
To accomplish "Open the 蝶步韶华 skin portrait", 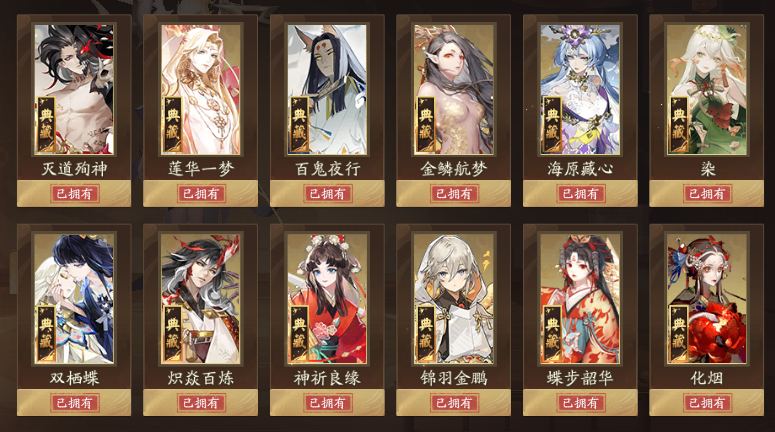I will click(x=580, y=299).
